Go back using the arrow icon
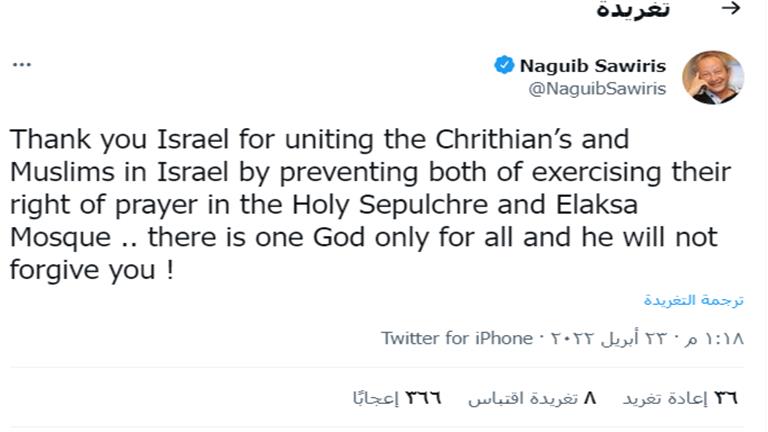 click(x=732, y=8)
